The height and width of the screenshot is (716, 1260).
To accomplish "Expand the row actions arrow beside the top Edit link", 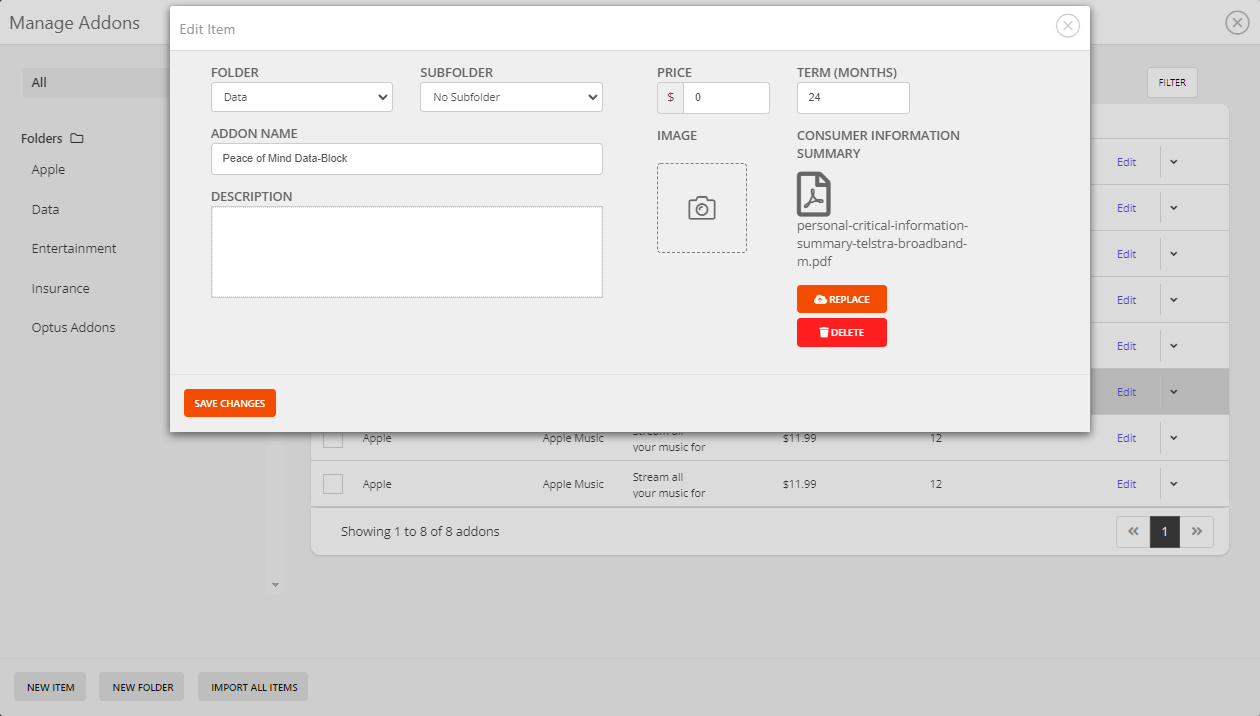I will click(1174, 162).
